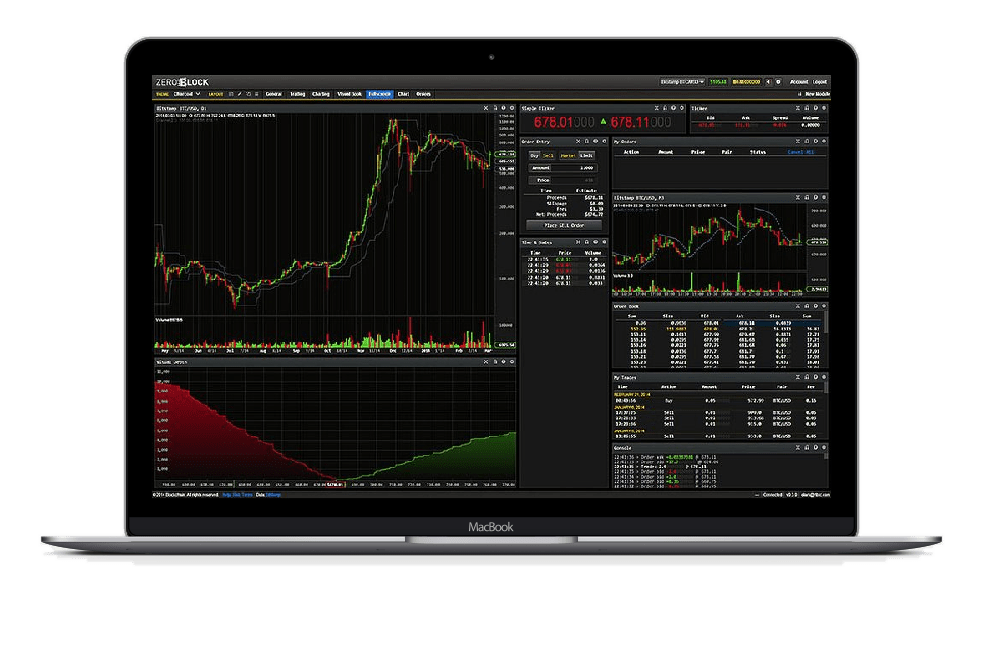
Task: Click help icon on Single Ticker panel
Action: pyautogui.click(x=673, y=108)
